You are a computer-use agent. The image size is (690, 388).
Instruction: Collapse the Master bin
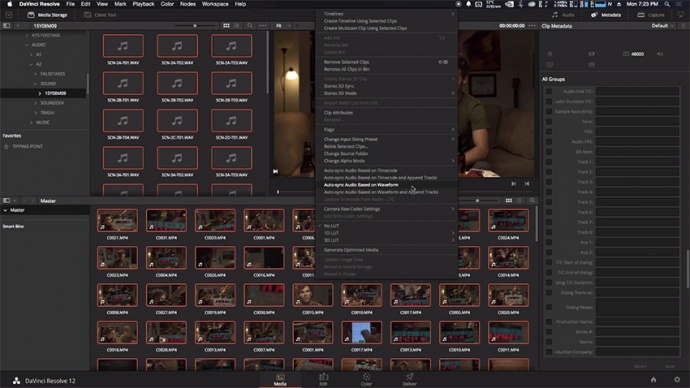(x=5, y=210)
